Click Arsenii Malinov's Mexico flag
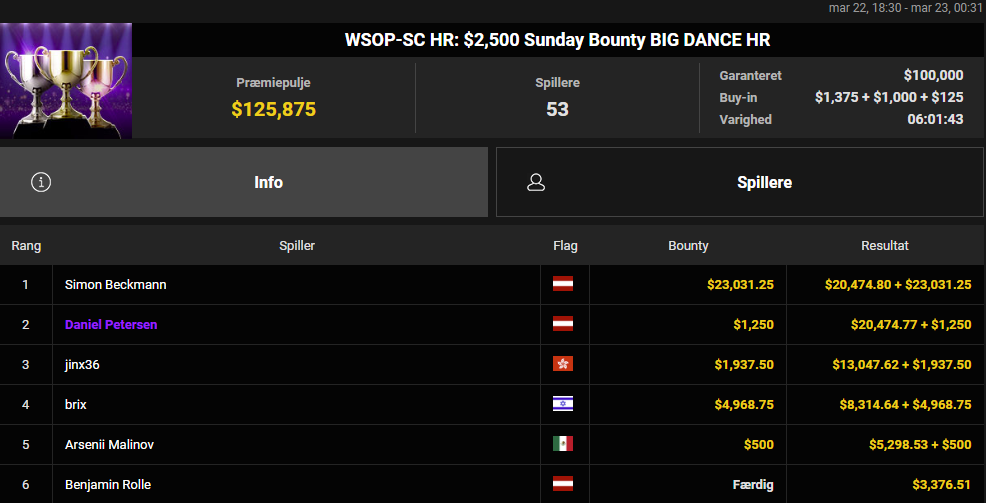 563,444
